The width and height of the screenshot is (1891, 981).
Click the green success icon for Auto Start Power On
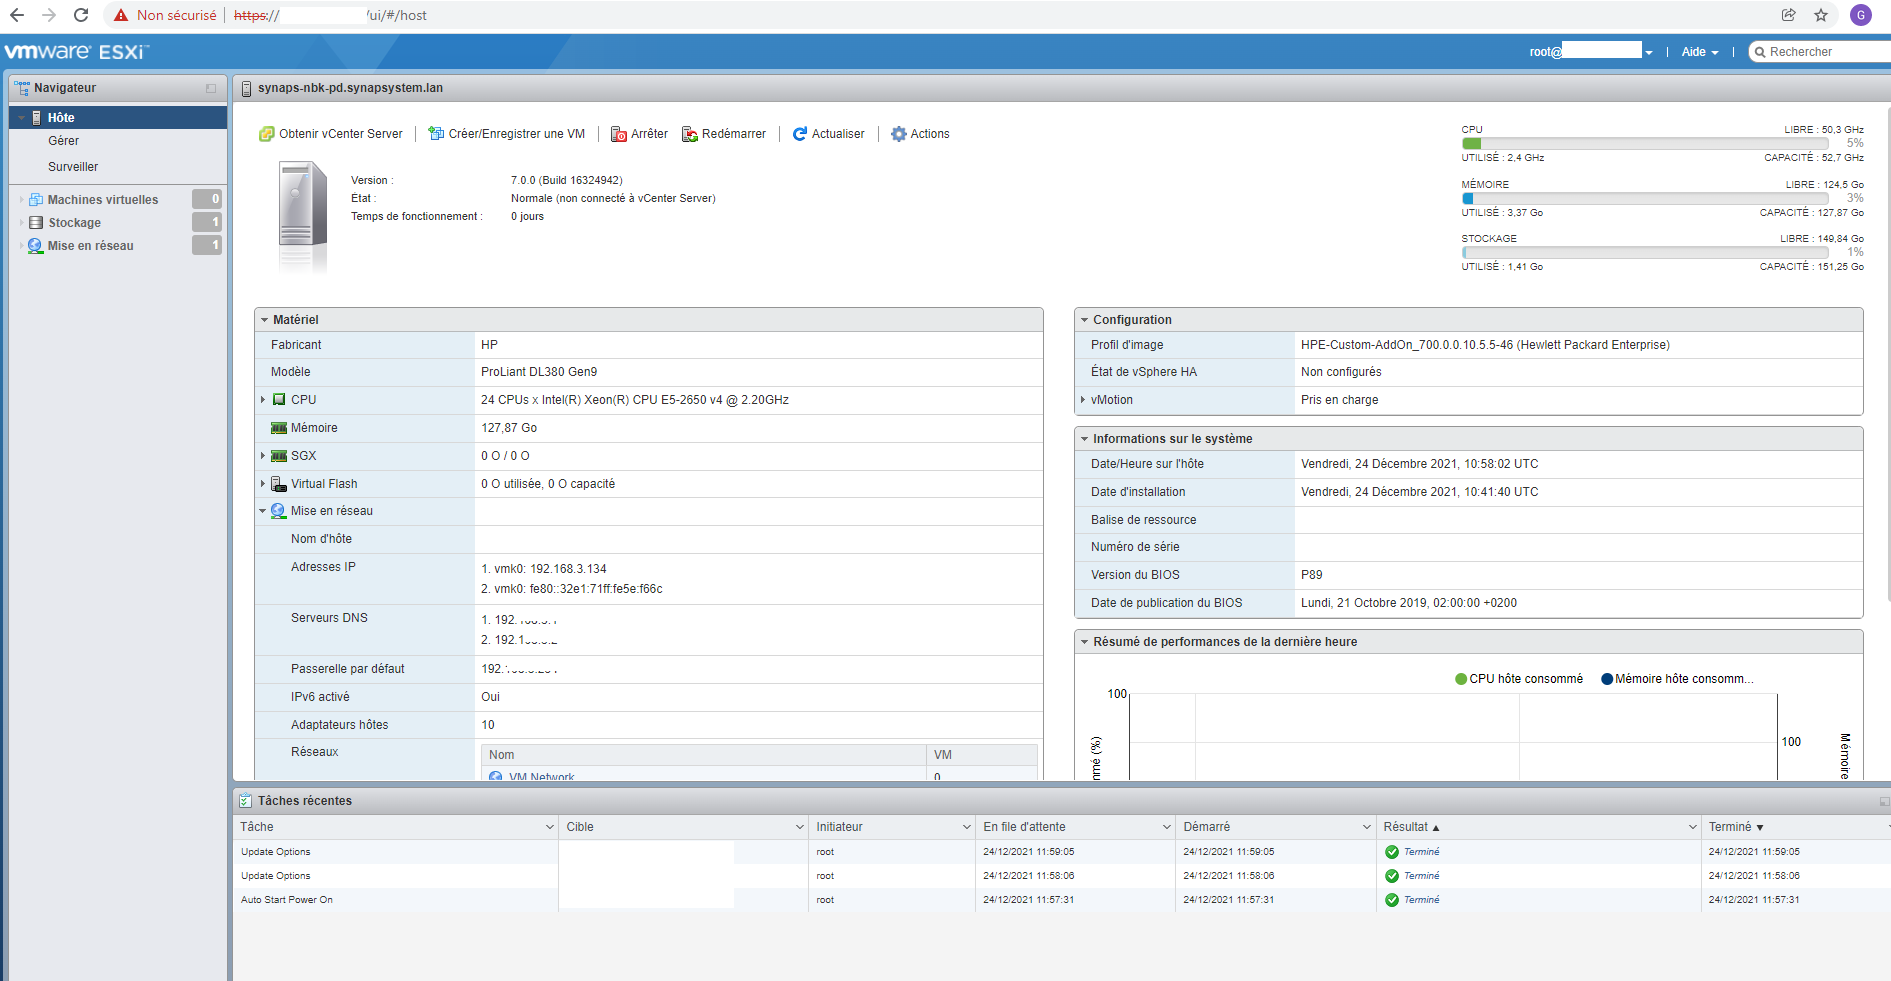pyautogui.click(x=1392, y=900)
